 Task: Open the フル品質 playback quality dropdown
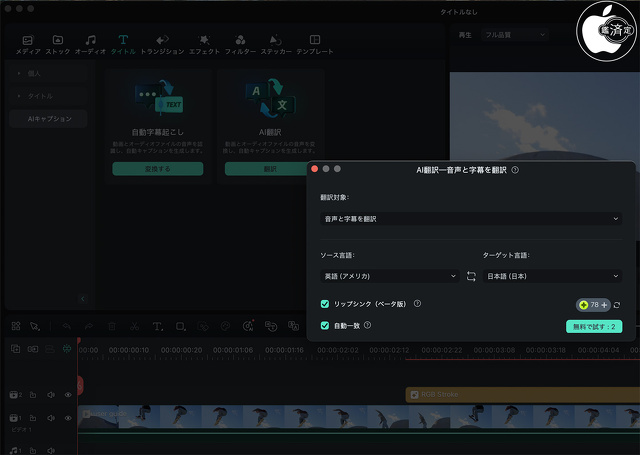pyautogui.click(x=514, y=35)
